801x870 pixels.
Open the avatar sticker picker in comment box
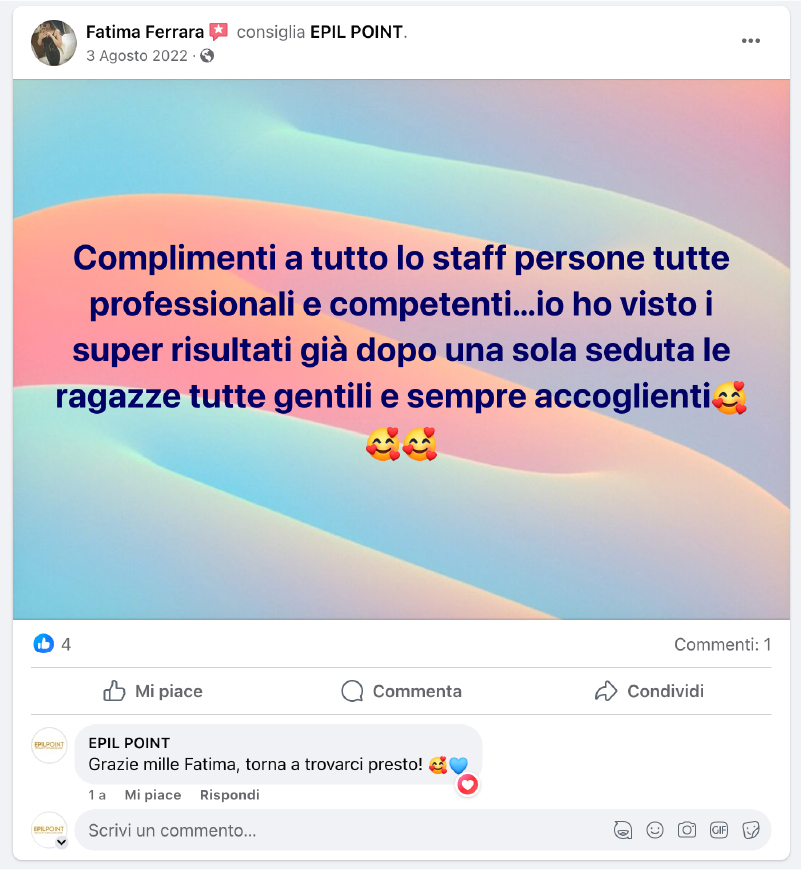tap(623, 830)
